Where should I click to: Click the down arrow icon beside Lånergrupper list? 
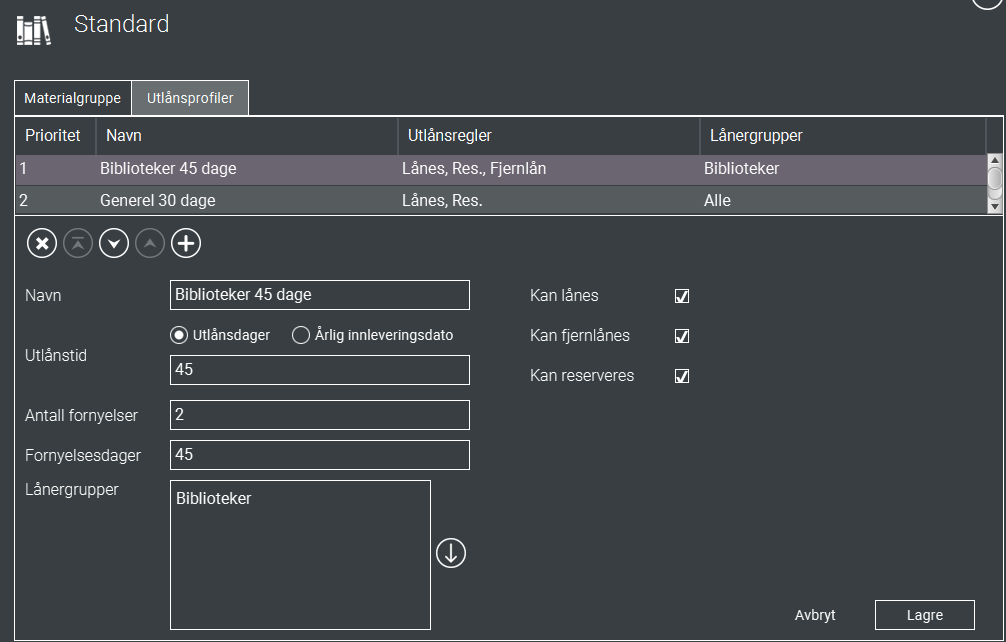click(x=451, y=553)
